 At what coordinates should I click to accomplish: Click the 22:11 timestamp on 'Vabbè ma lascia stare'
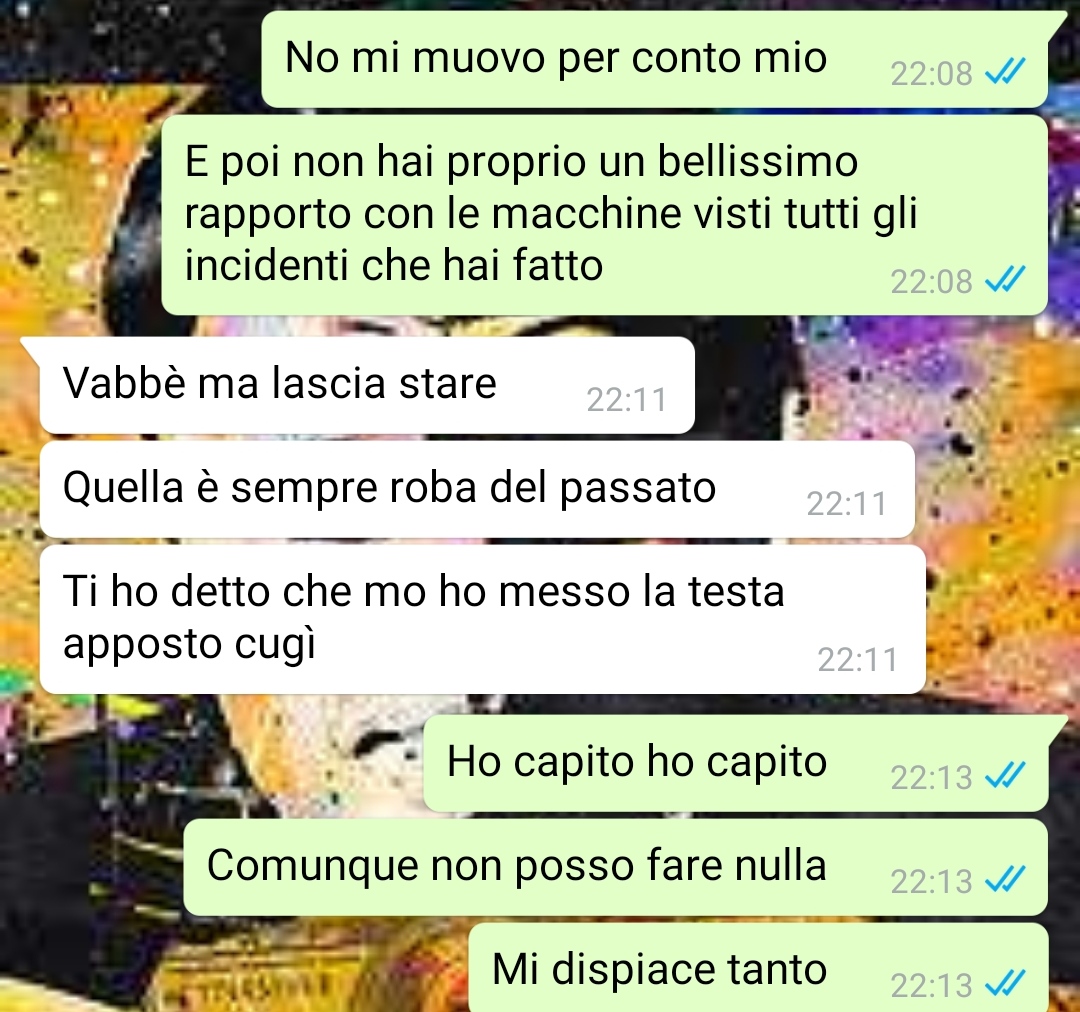[627, 400]
